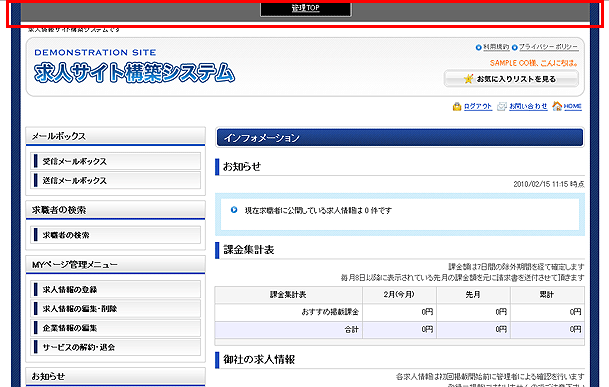Click the 合計 row label

pyautogui.click(x=351, y=329)
